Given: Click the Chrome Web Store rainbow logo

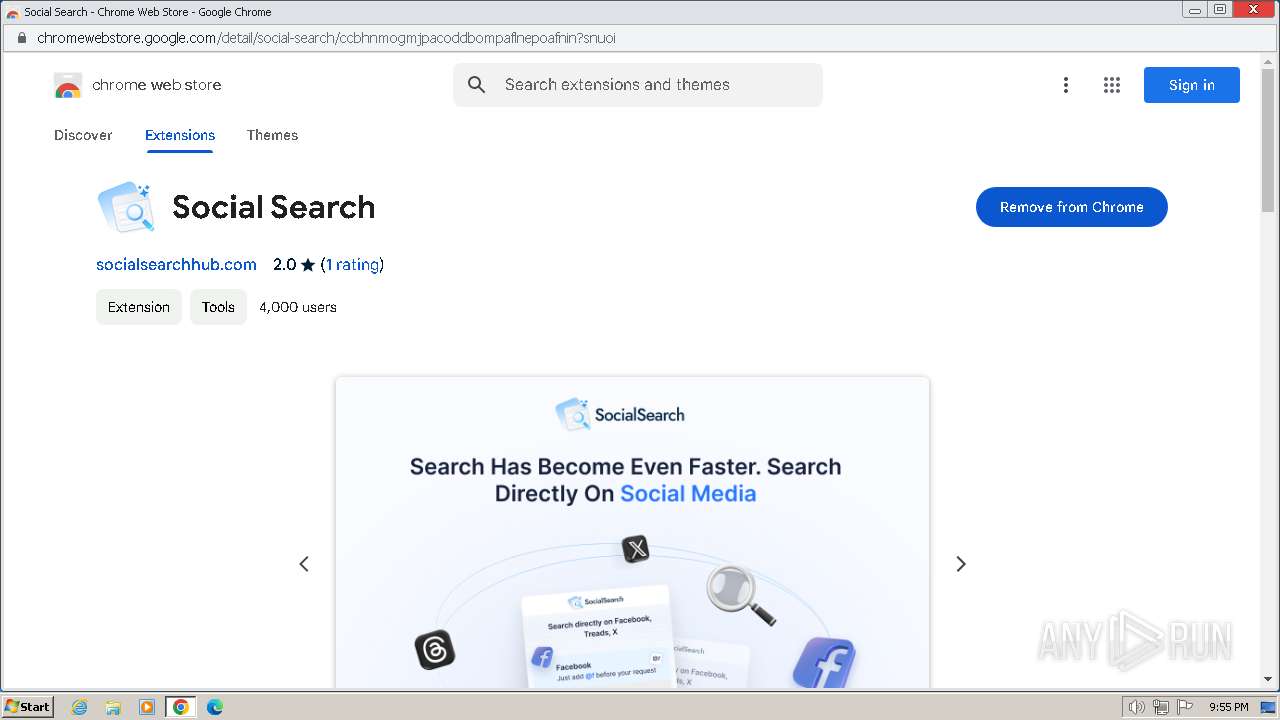Looking at the screenshot, I should click(x=68, y=85).
